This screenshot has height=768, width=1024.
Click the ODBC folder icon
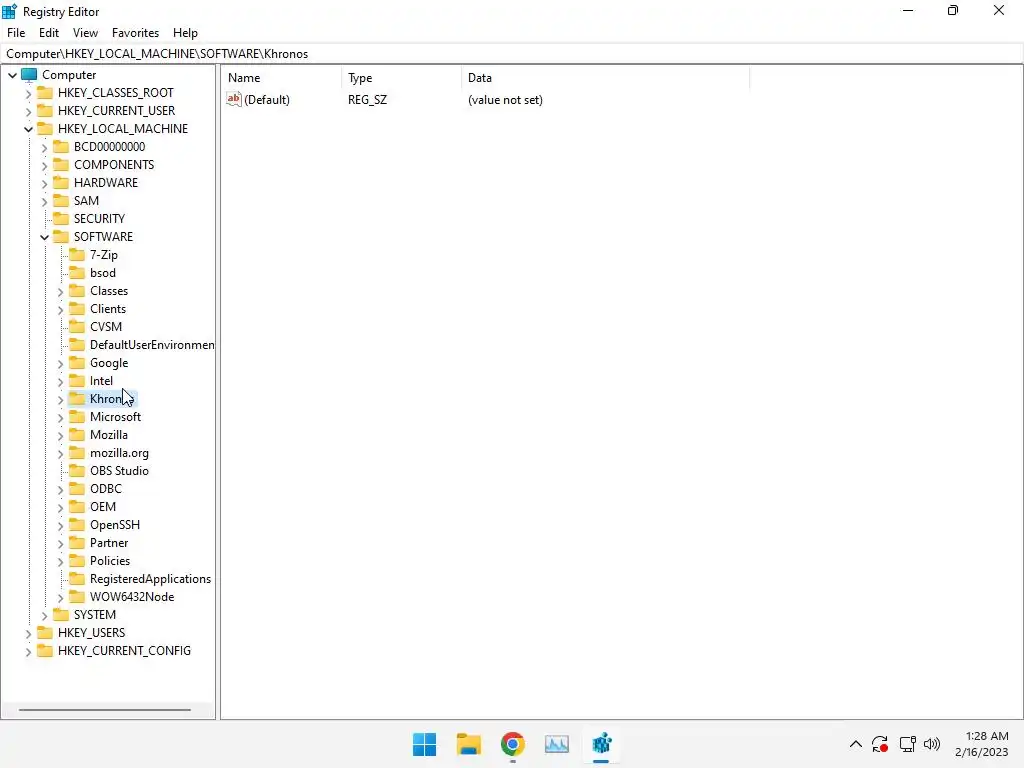[x=77, y=488]
